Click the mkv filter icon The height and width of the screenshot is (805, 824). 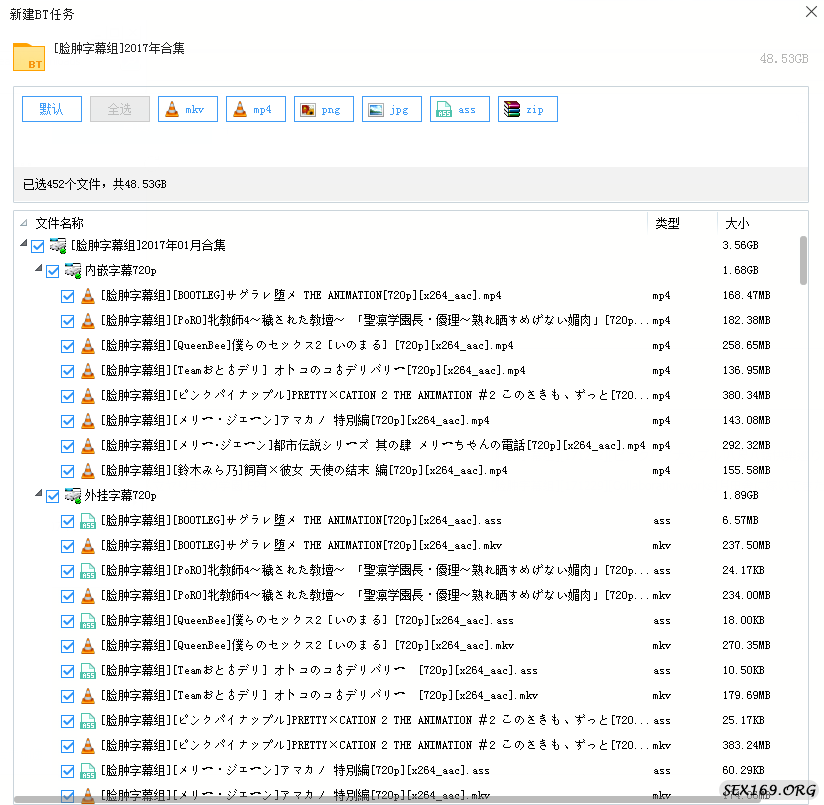pyautogui.click(x=172, y=110)
